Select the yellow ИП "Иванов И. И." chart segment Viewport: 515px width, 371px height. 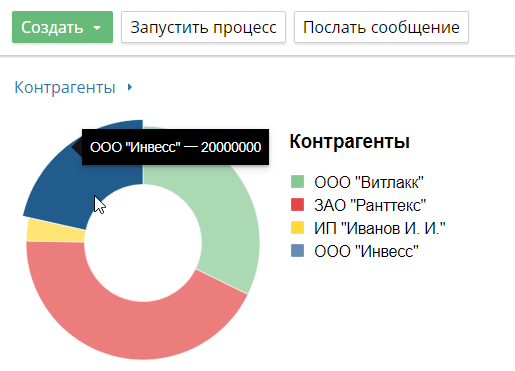click(55, 230)
